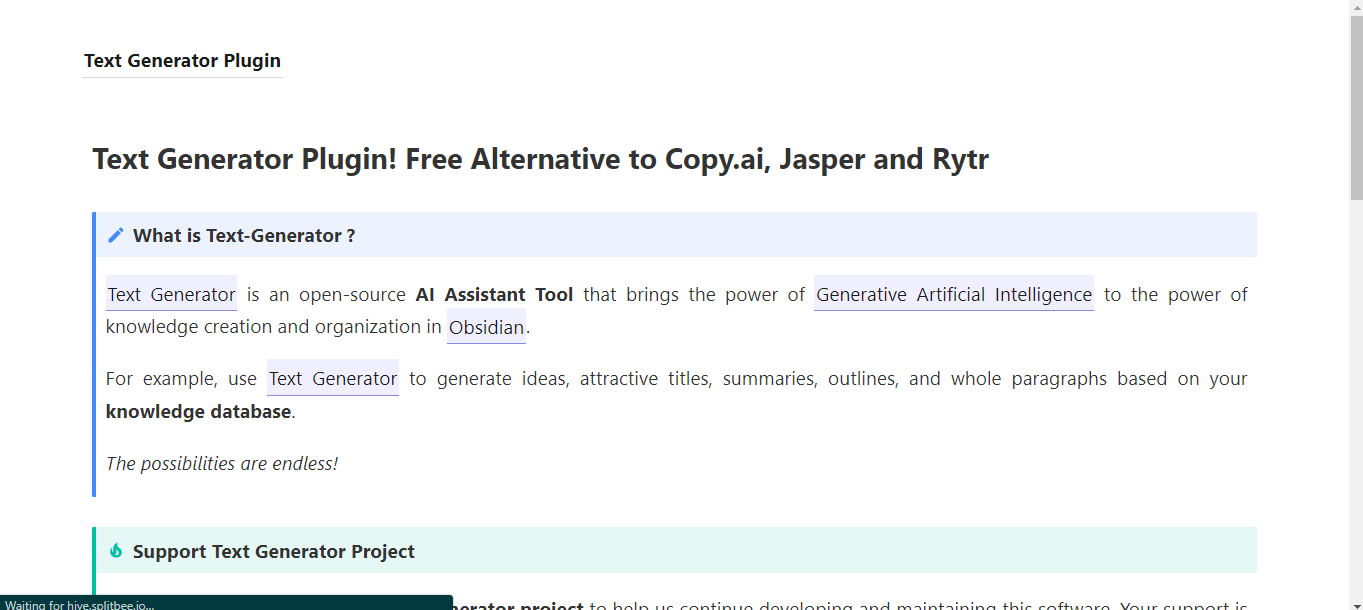1363x610 pixels.
Task: Click the 'Waiting for hive.splitbee.io' status bar
Action: [x=226, y=603]
